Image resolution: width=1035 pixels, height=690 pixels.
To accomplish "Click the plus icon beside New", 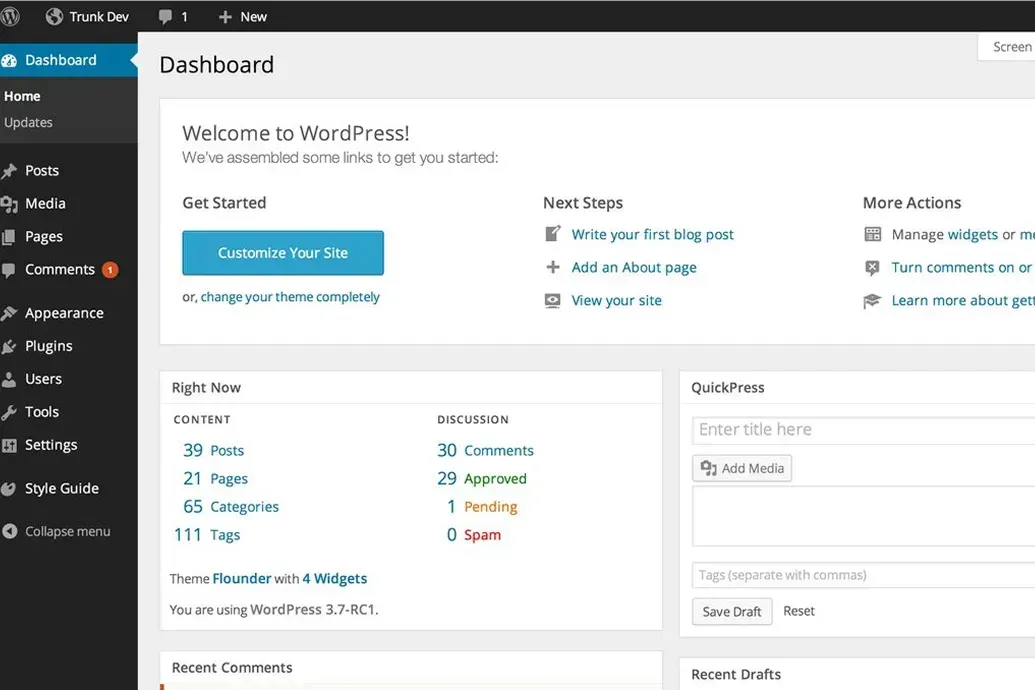I will 225,17.
